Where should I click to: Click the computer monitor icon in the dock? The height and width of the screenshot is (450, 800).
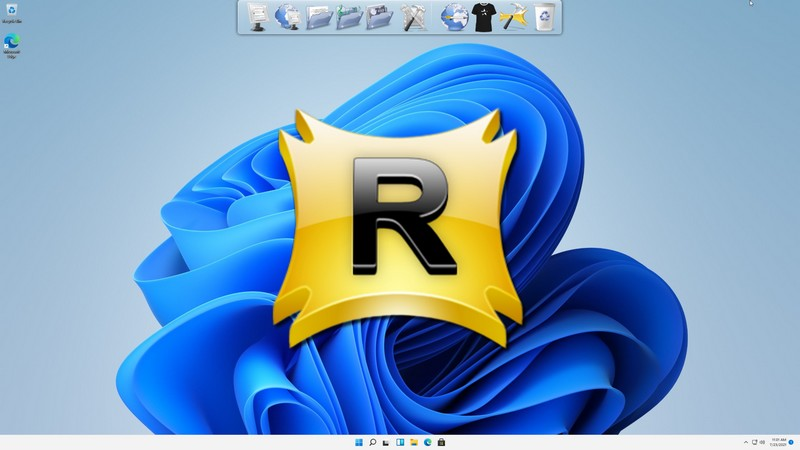pyautogui.click(x=258, y=17)
